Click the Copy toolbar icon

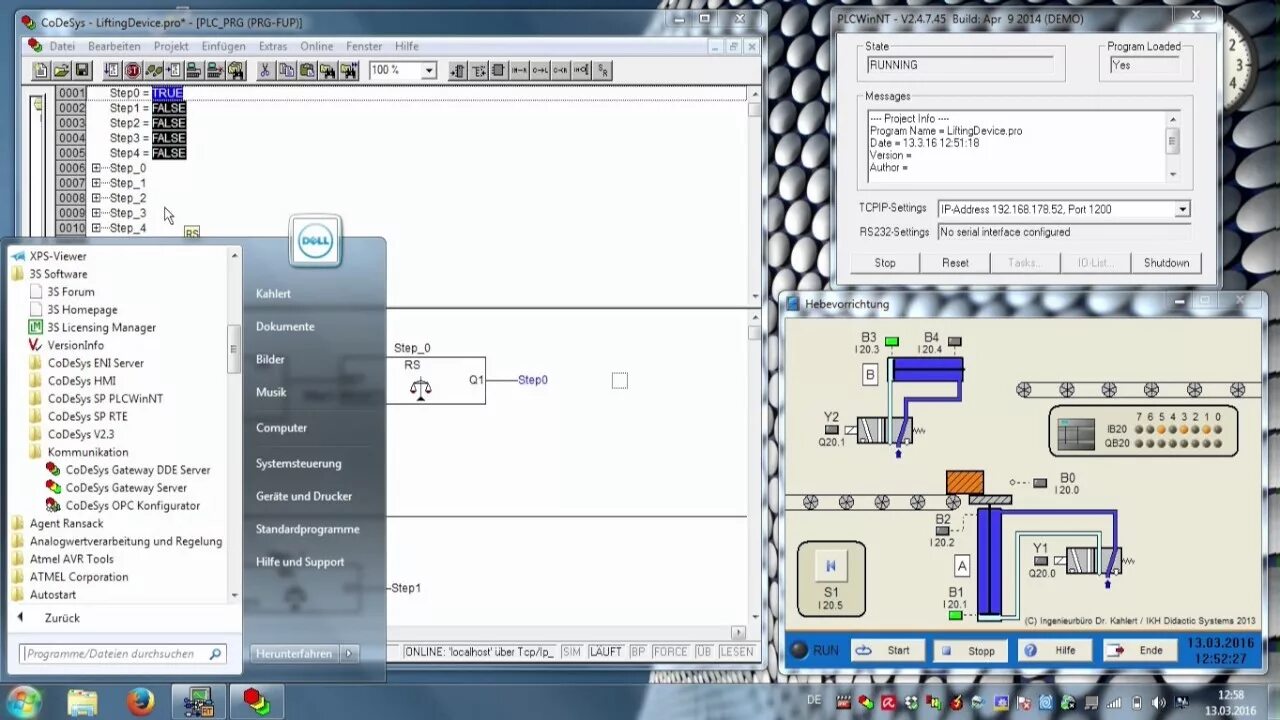tap(286, 70)
